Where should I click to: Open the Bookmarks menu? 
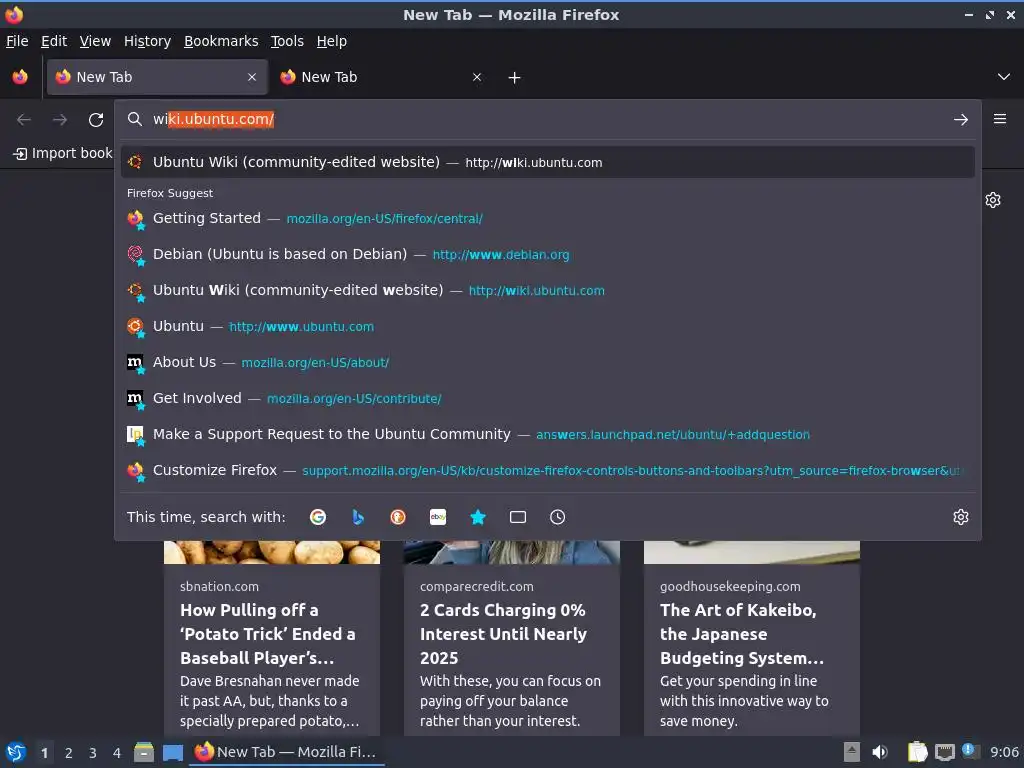pos(221,41)
